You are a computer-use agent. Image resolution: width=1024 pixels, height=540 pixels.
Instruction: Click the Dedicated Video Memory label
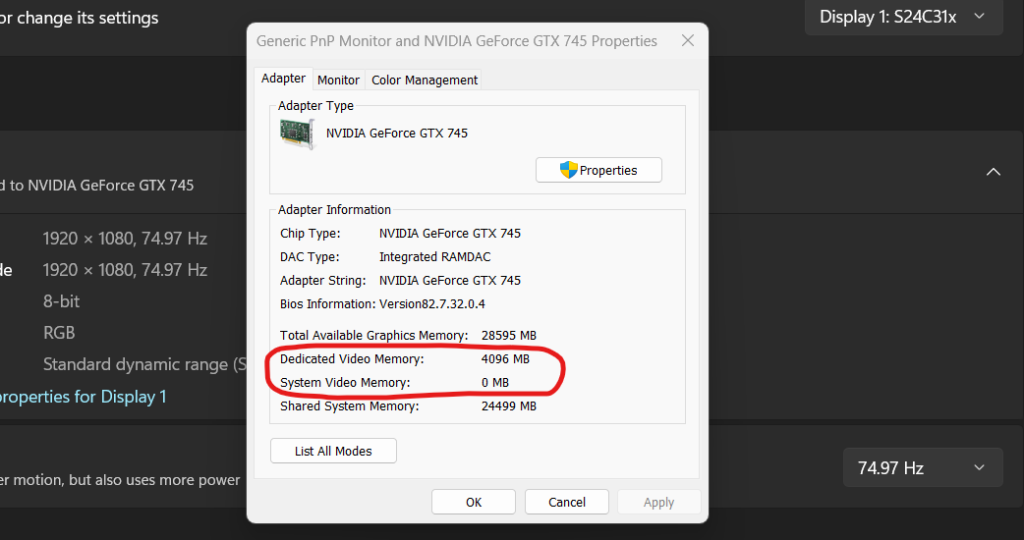point(352,358)
